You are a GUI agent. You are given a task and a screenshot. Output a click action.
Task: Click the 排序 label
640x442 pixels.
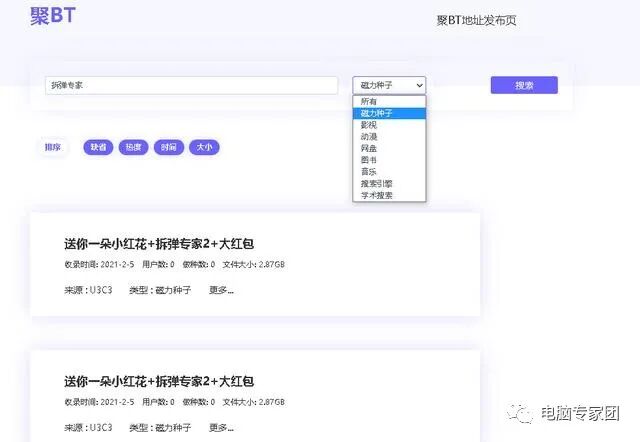(x=53, y=147)
